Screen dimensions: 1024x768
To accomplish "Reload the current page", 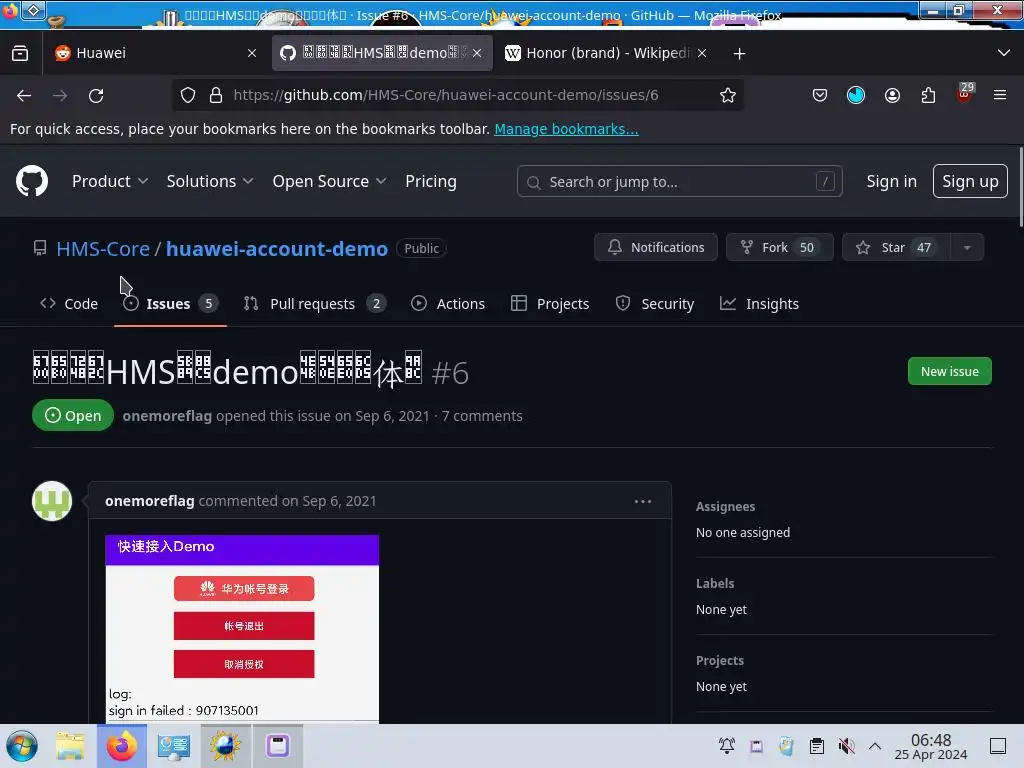I will [96, 95].
